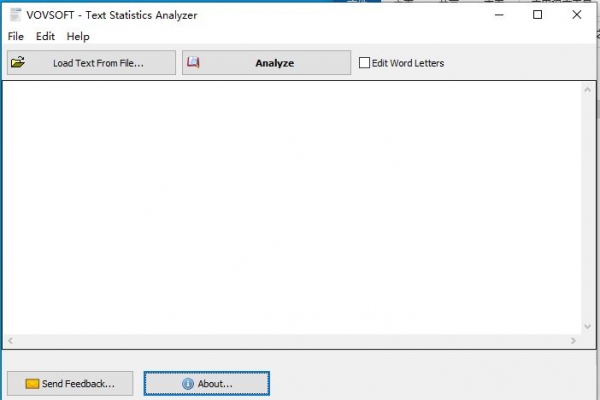This screenshot has height=400, width=600.
Task: Click the horizontal scrollbar left arrow
Action: pyautogui.click(x=10, y=341)
